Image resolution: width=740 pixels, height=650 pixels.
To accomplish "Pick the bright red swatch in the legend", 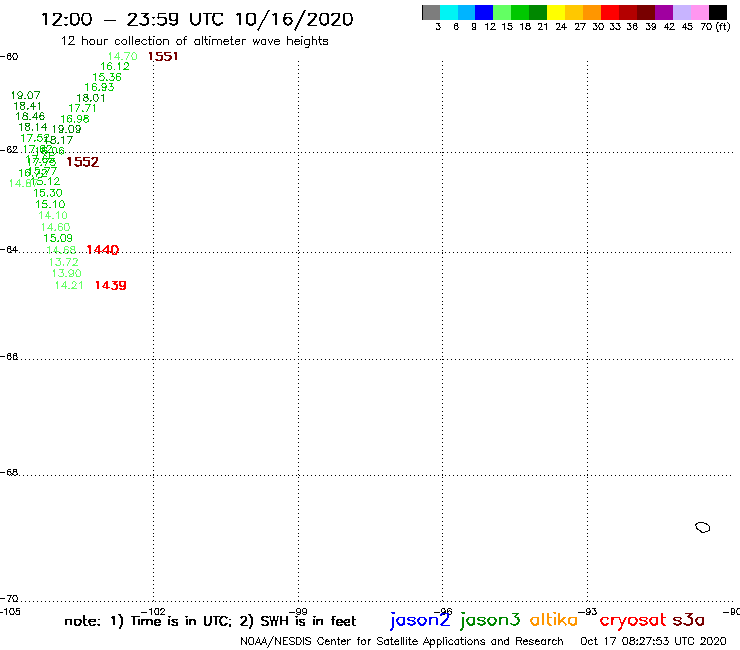I will point(610,12).
